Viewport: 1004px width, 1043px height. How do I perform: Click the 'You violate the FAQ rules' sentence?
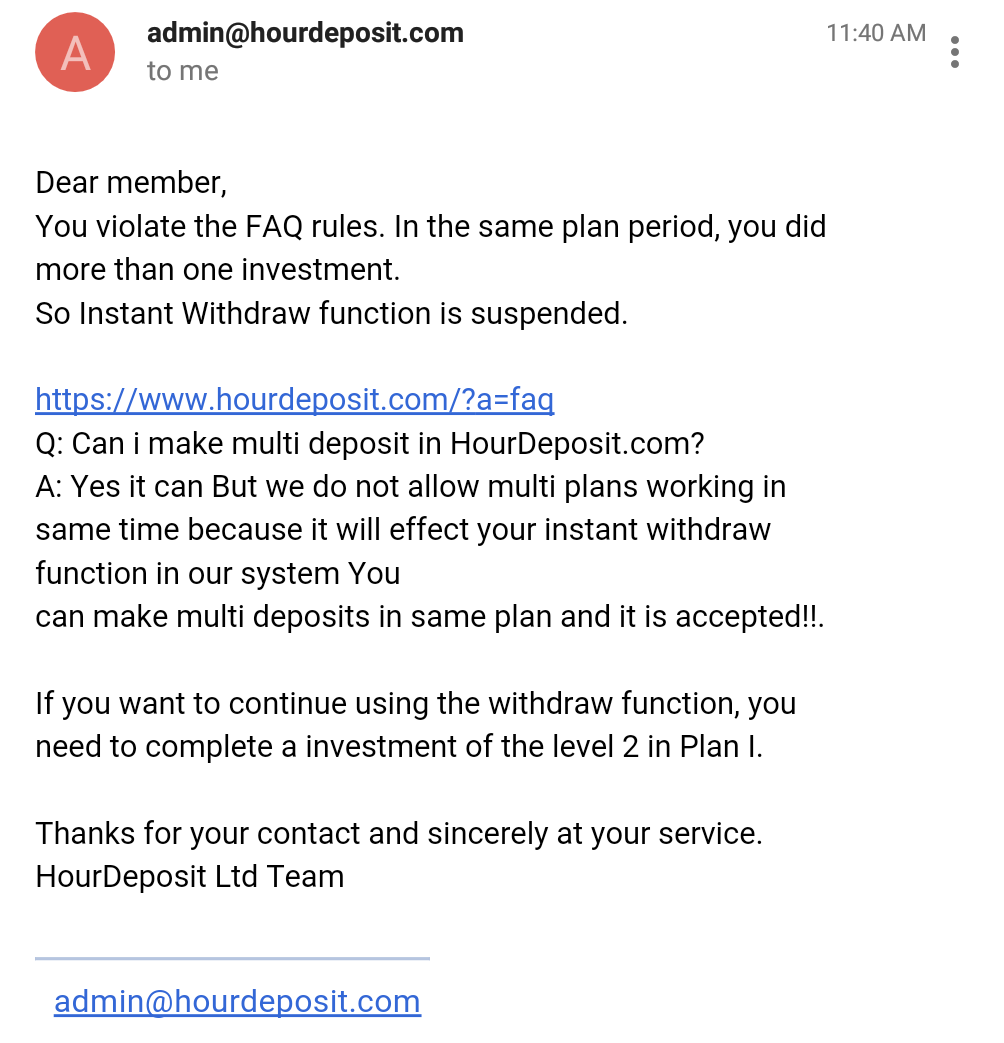point(430,227)
